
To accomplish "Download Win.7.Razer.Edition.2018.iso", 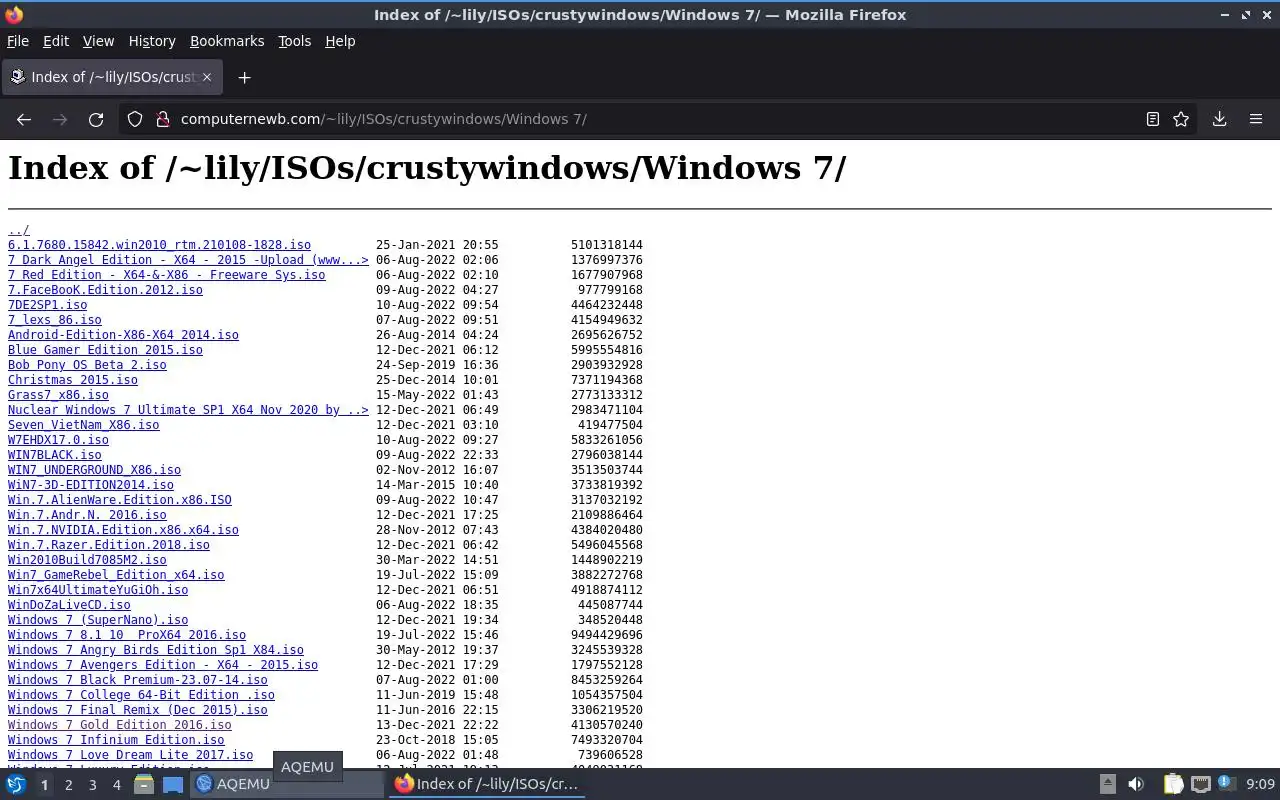I will tap(109, 545).
